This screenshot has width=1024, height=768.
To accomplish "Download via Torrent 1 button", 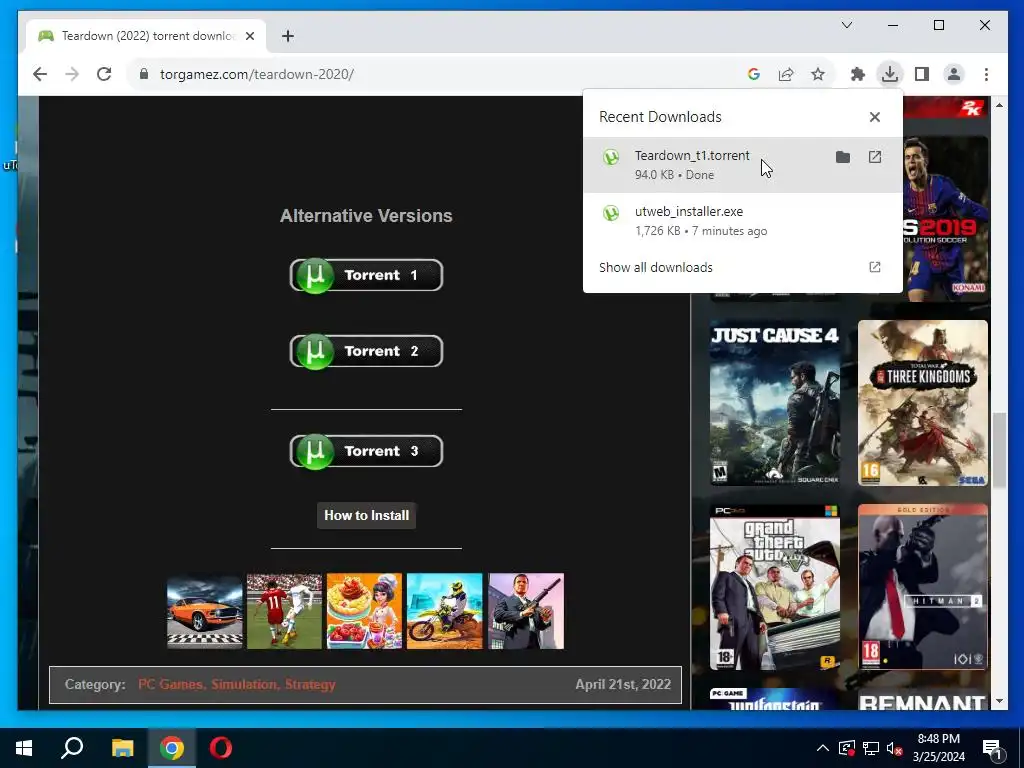I will click(x=366, y=275).
